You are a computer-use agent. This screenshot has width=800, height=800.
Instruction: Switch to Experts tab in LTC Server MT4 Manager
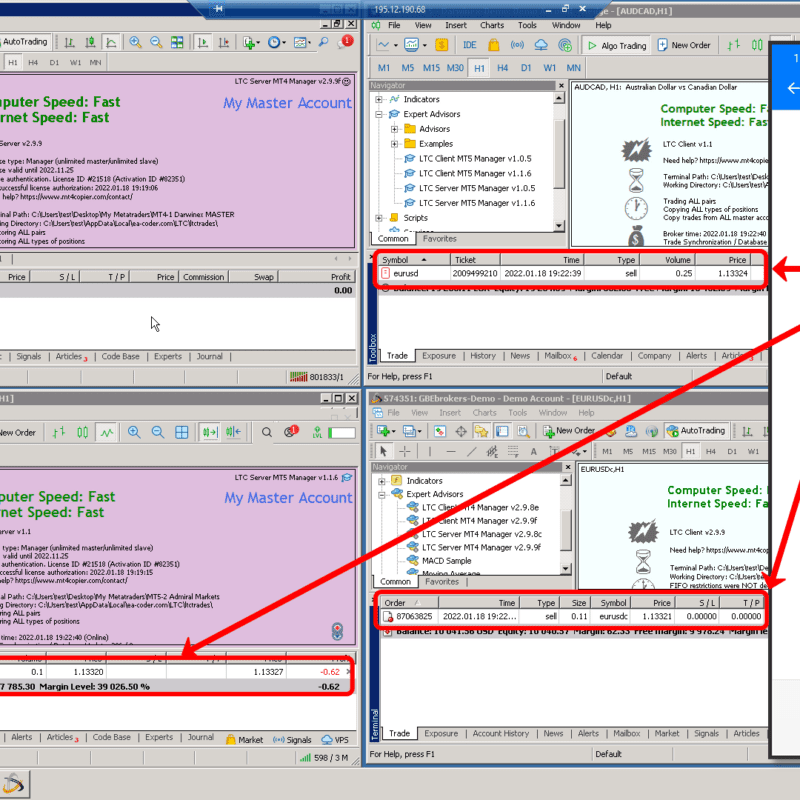[x=168, y=356]
